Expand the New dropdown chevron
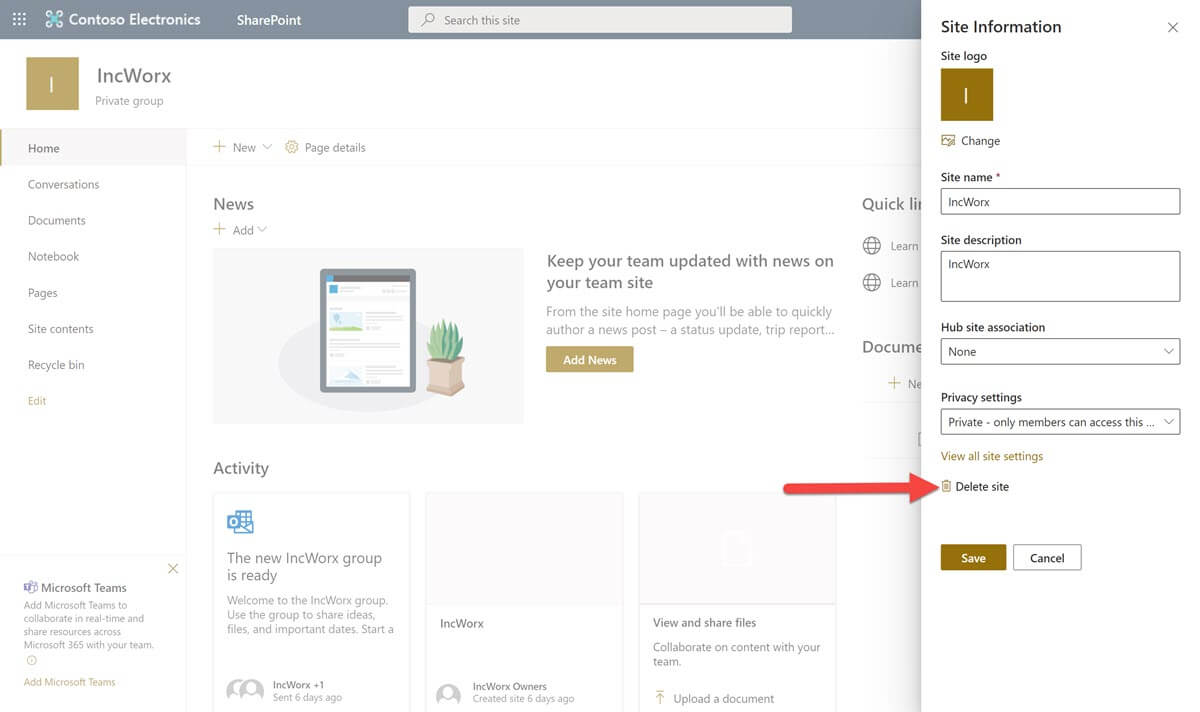 (x=267, y=147)
